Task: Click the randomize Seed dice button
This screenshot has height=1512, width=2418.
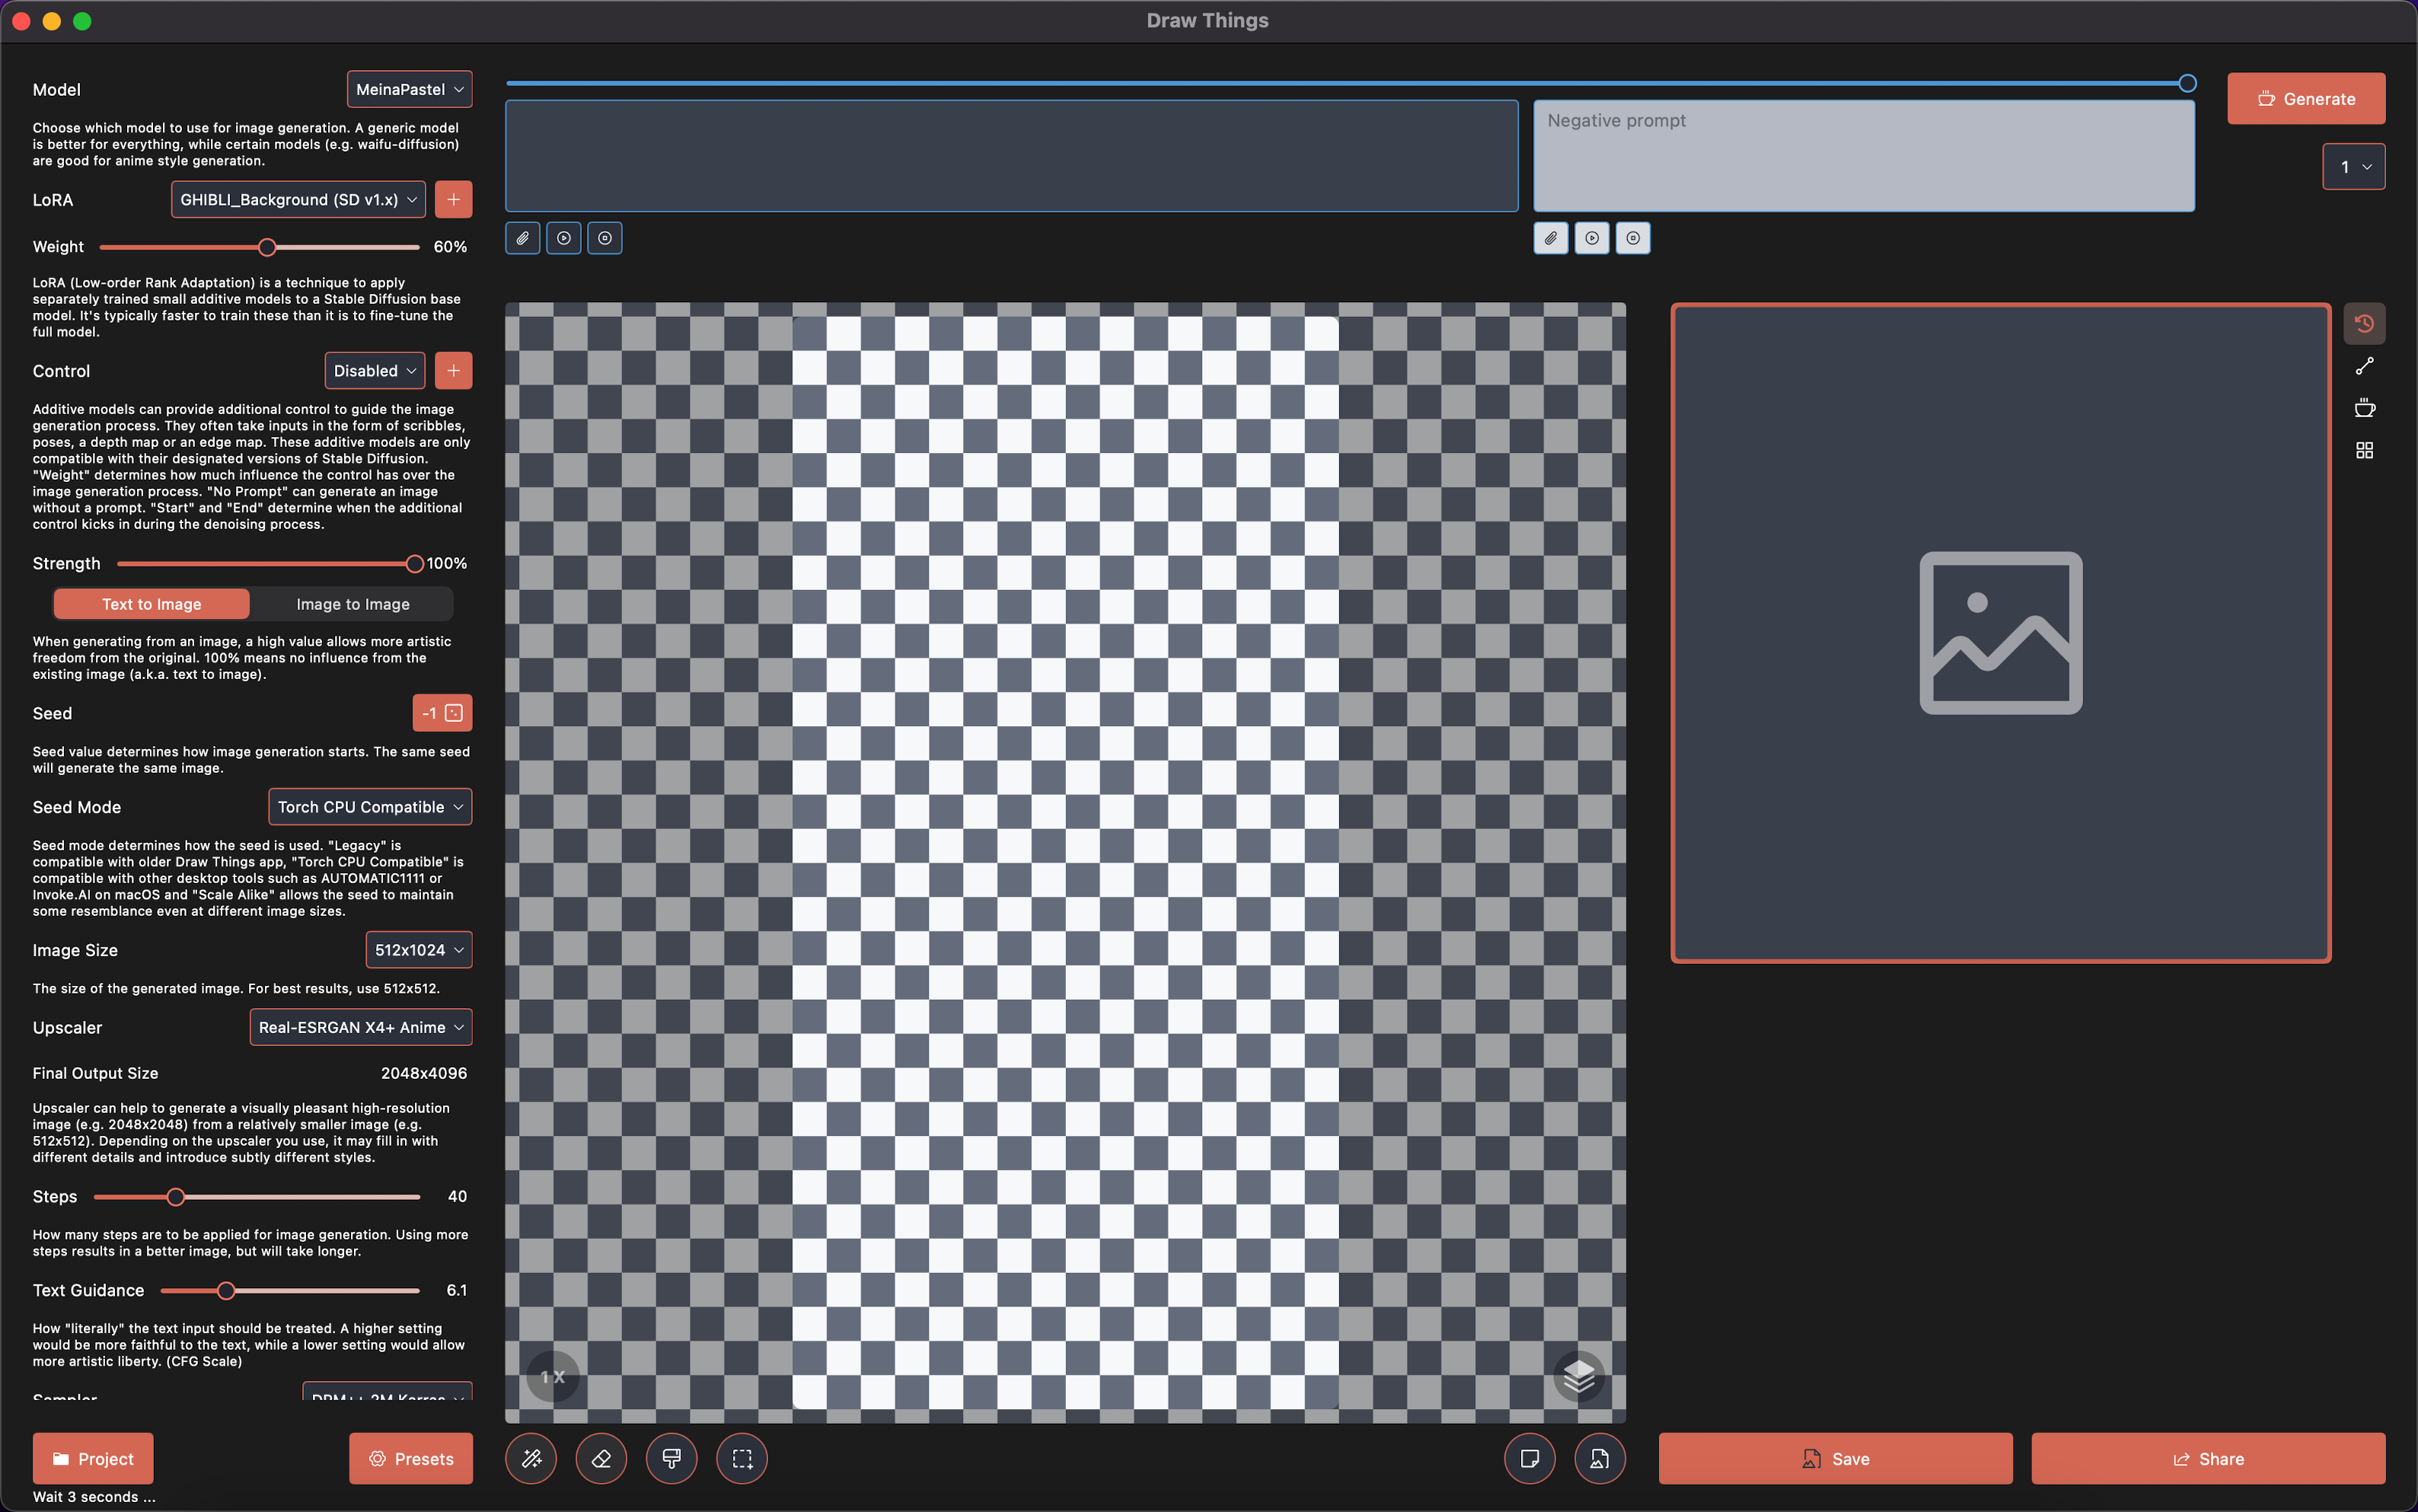Action: click(x=454, y=713)
